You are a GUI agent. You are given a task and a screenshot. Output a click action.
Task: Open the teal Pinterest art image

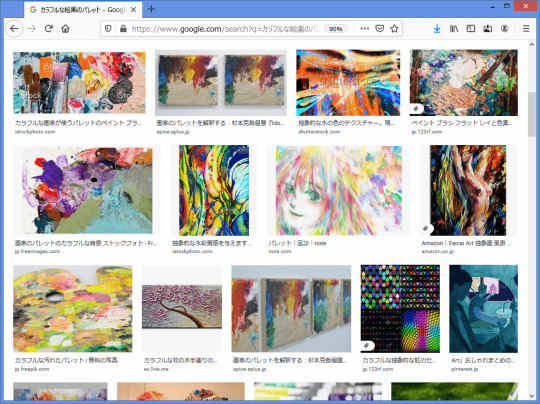(x=484, y=309)
